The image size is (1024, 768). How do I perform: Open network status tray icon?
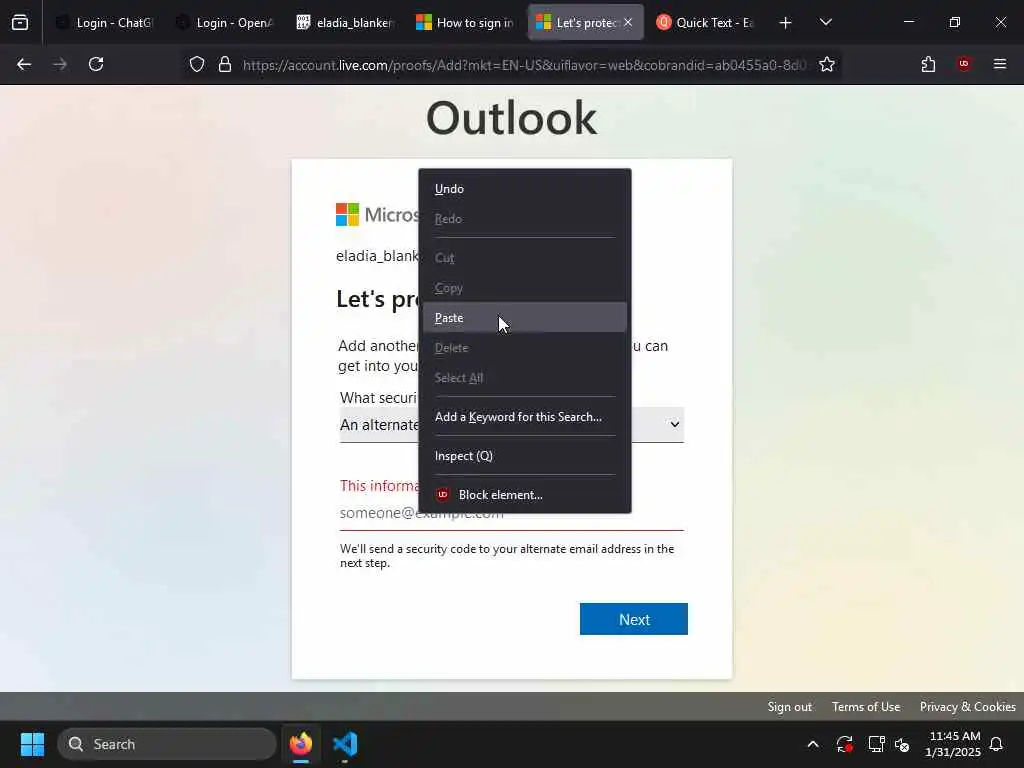click(x=876, y=744)
